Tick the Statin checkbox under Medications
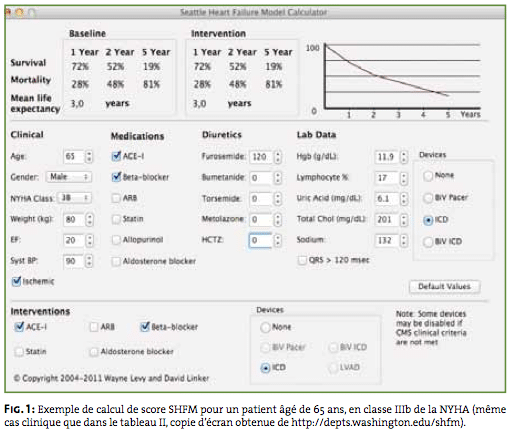Screen dimensions: 510x442 click(x=116, y=219)
